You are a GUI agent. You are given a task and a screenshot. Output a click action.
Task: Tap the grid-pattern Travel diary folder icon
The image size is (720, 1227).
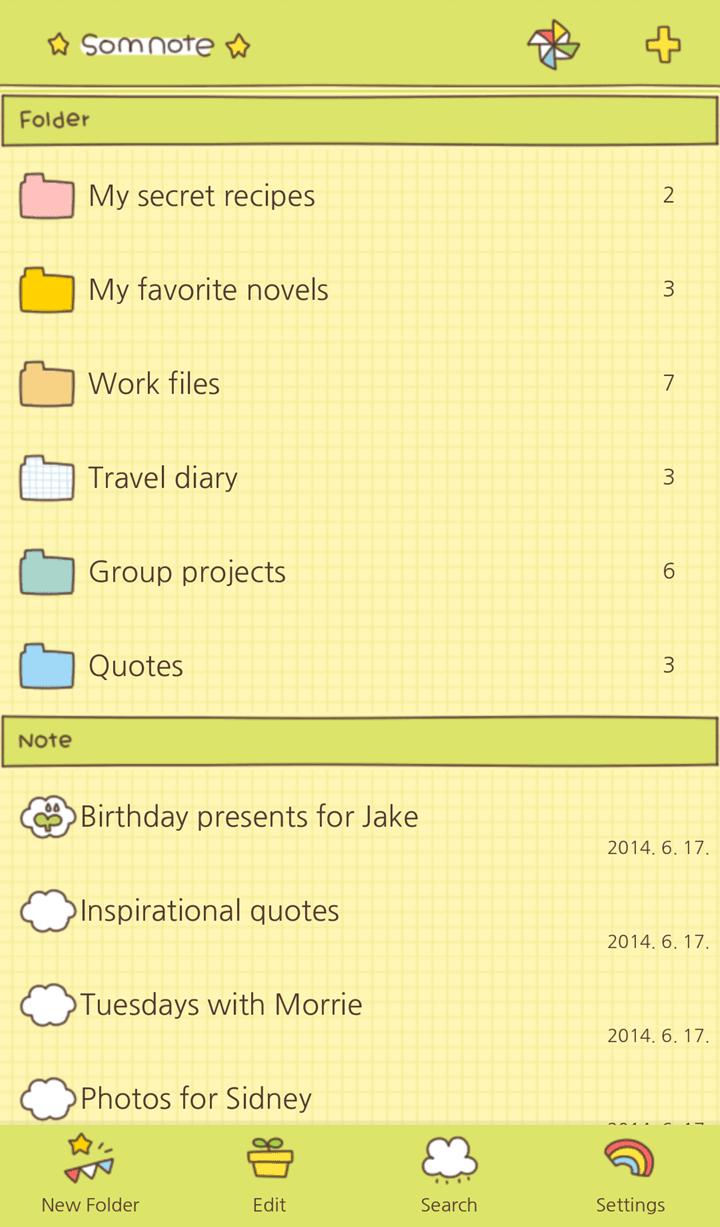pyautogui.click(x=47, y=478)
